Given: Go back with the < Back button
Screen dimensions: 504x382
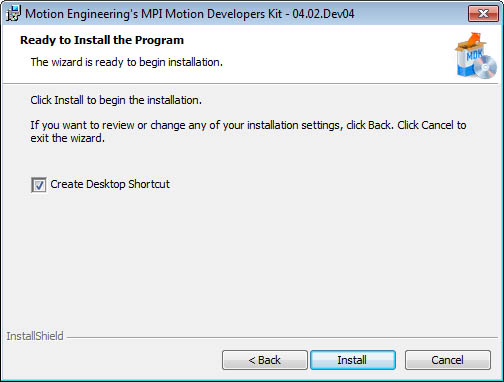Looking at the screenshot, I should pos(265,360).
